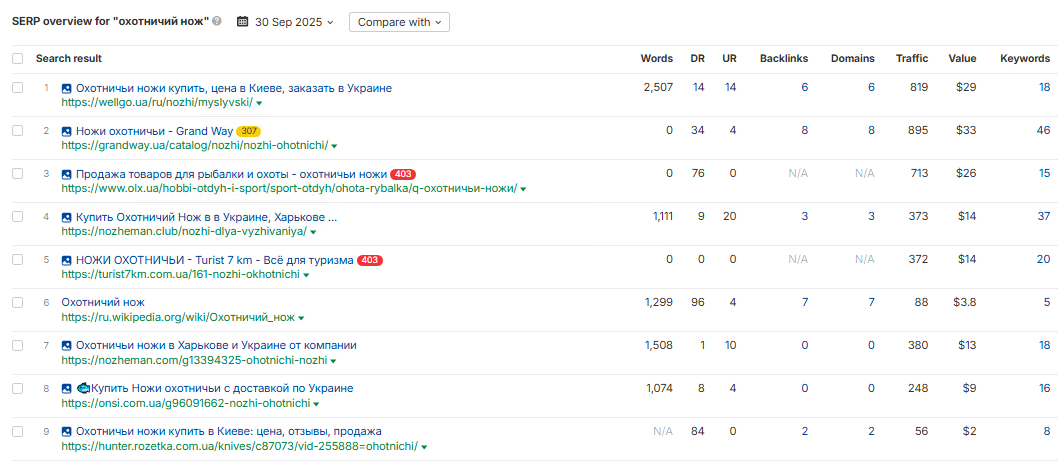This screenshot has height=463, width=1058.
Task: Expand the onsi.com.ua URL dropdown arrow
Action: (316, 404)
